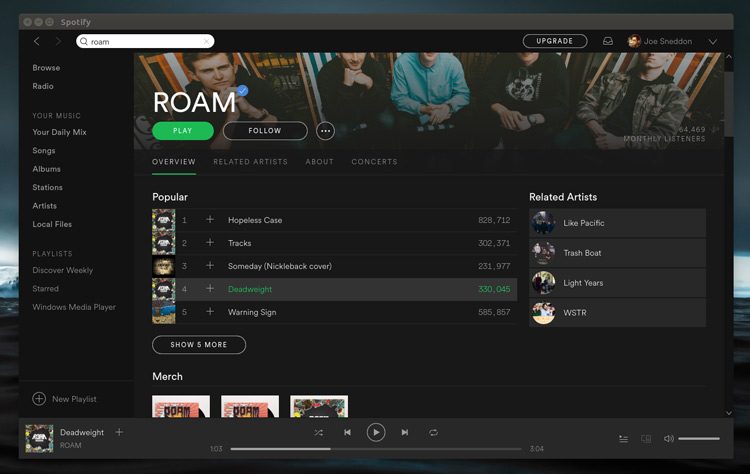This screenshot has height=474, width=750.
Task: Mute the volume speaker icon
Action: [669, 439]
